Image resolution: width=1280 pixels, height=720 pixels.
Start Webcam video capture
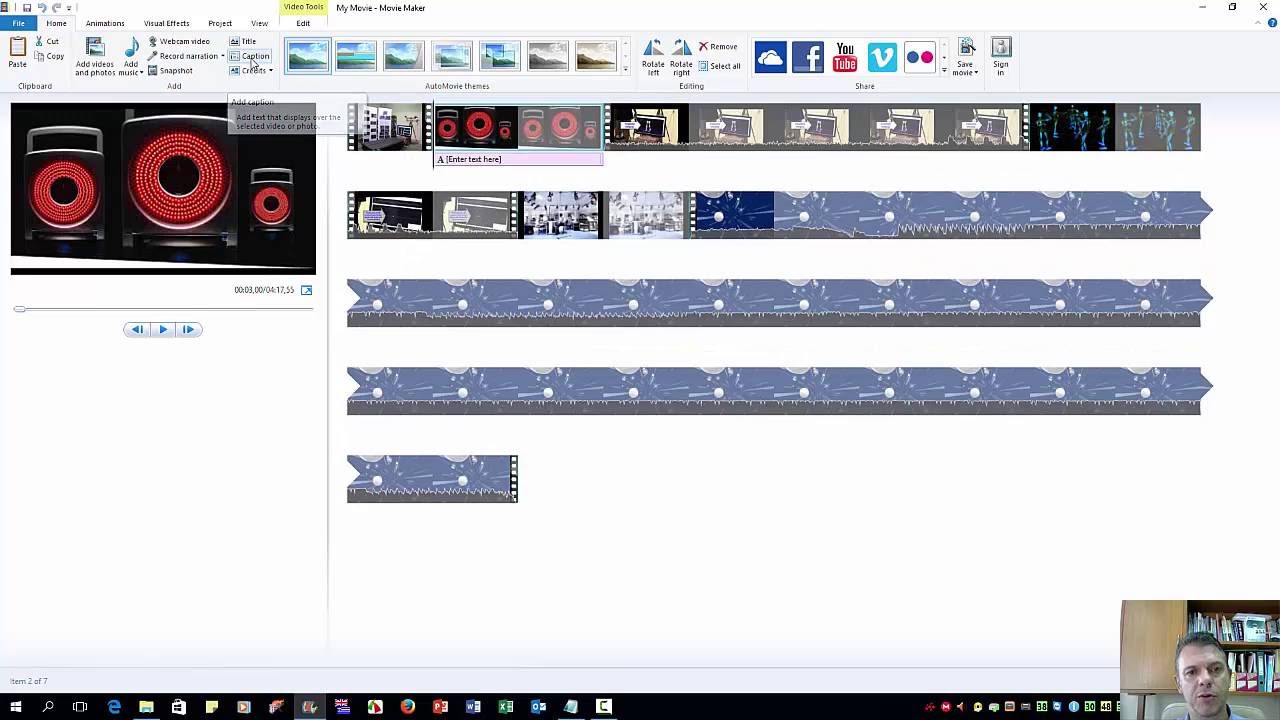click(179, 41)
